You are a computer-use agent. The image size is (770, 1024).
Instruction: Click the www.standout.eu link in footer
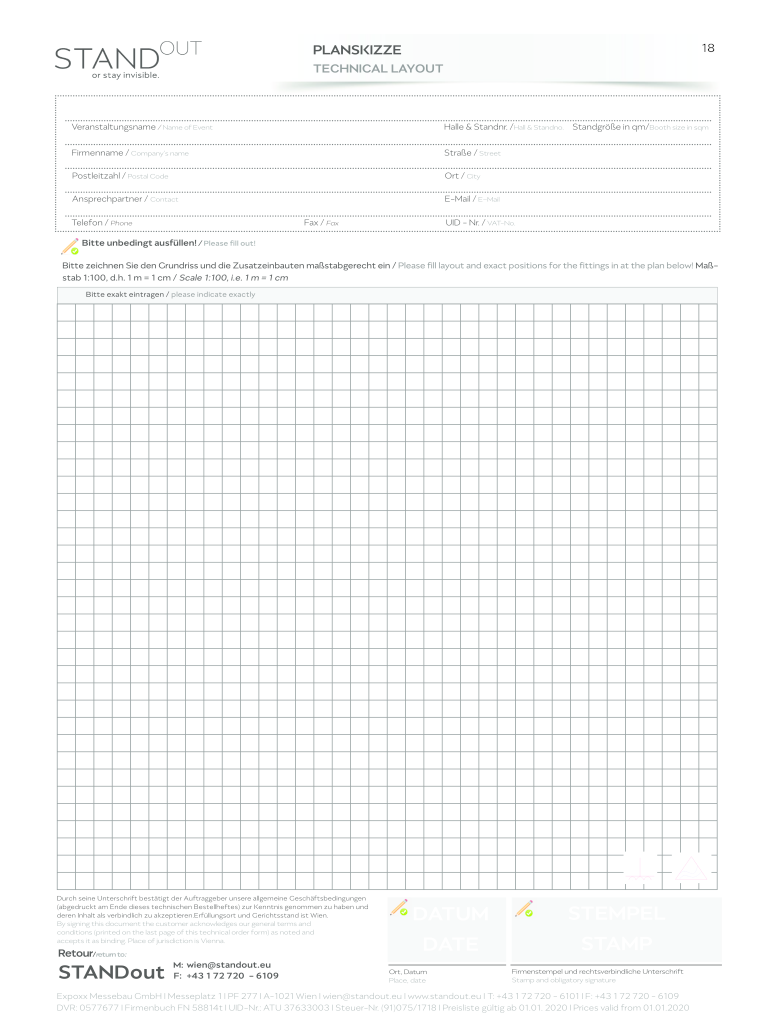pos(446,997)
